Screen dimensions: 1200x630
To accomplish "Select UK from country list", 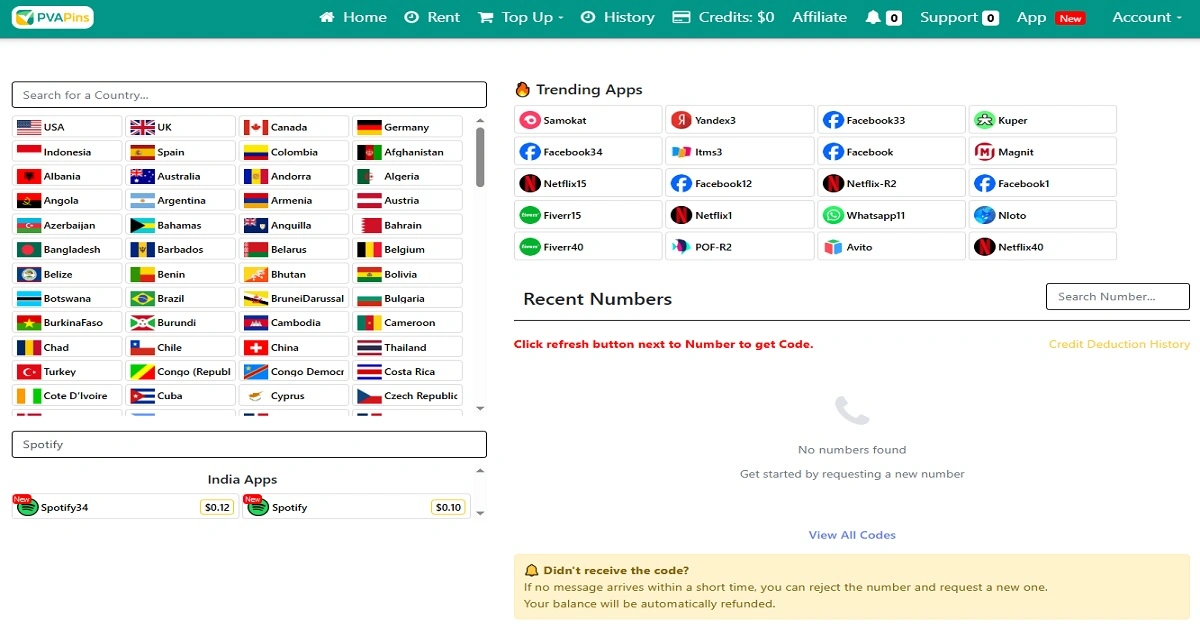I will click(x=181, y=127).
